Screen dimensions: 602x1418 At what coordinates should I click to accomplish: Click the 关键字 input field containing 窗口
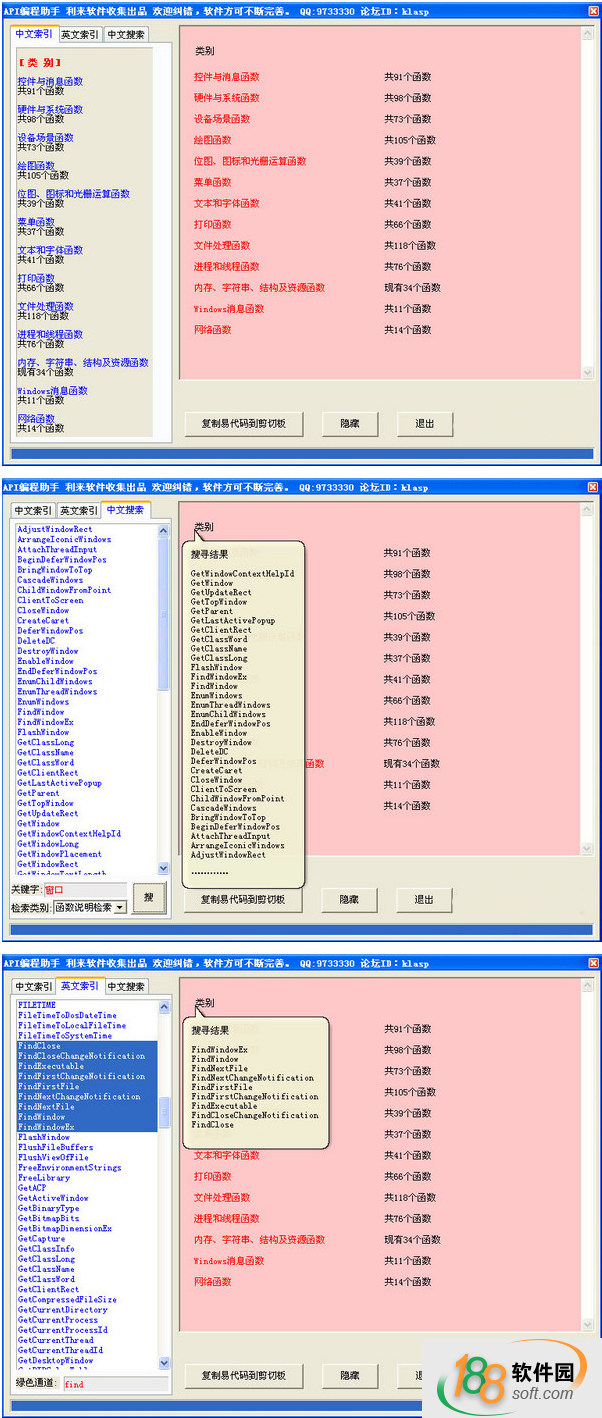tap(84, 889)
